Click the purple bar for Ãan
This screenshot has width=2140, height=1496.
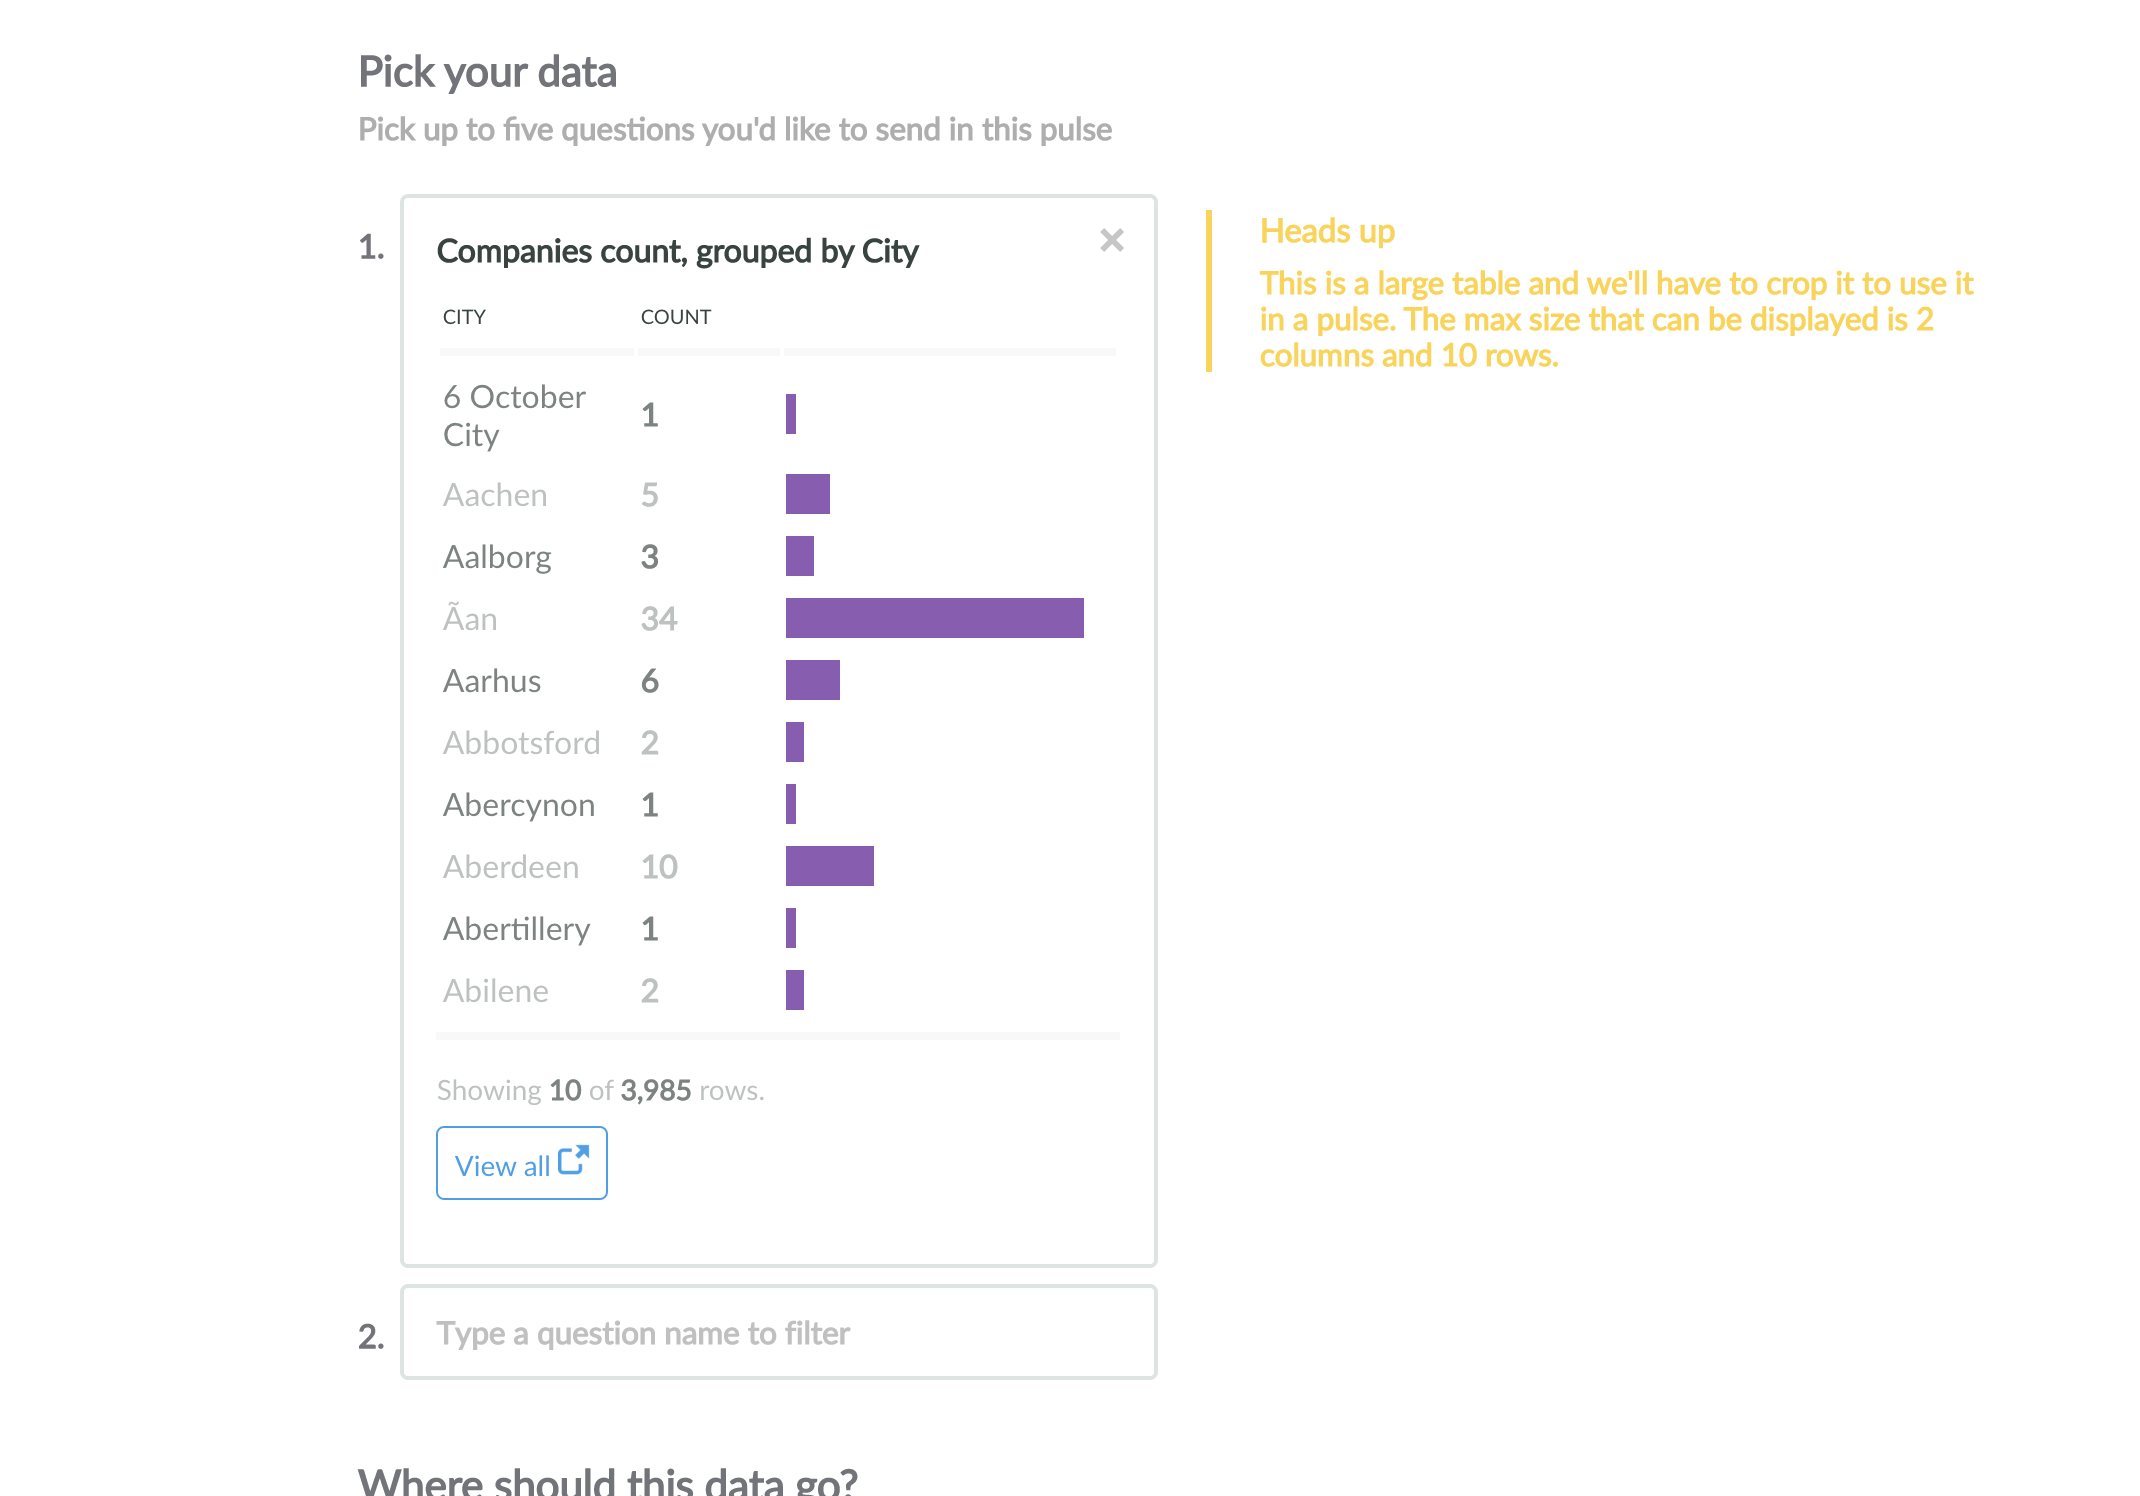934,618
